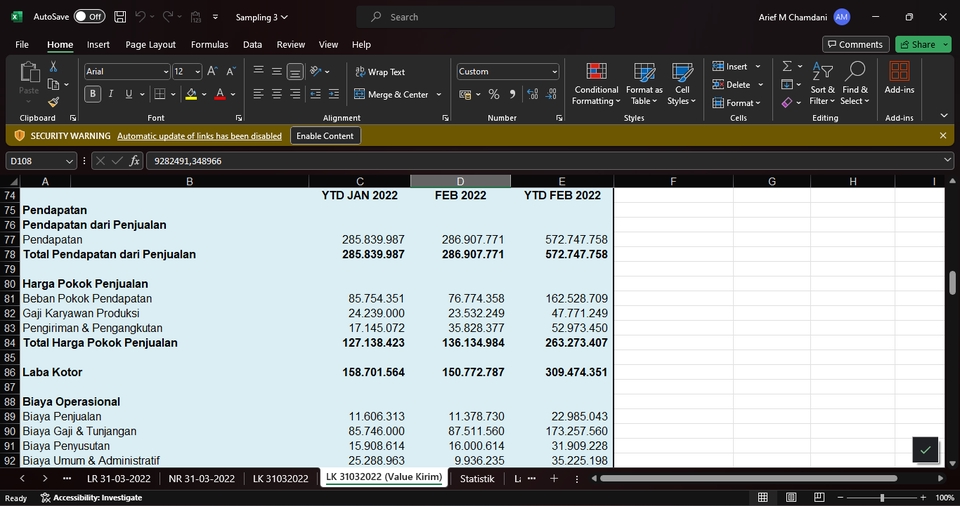Click the AutoSum sigma icon
Image resolution: width=960 pixels, height=506 pixels.
coord(787,66)
